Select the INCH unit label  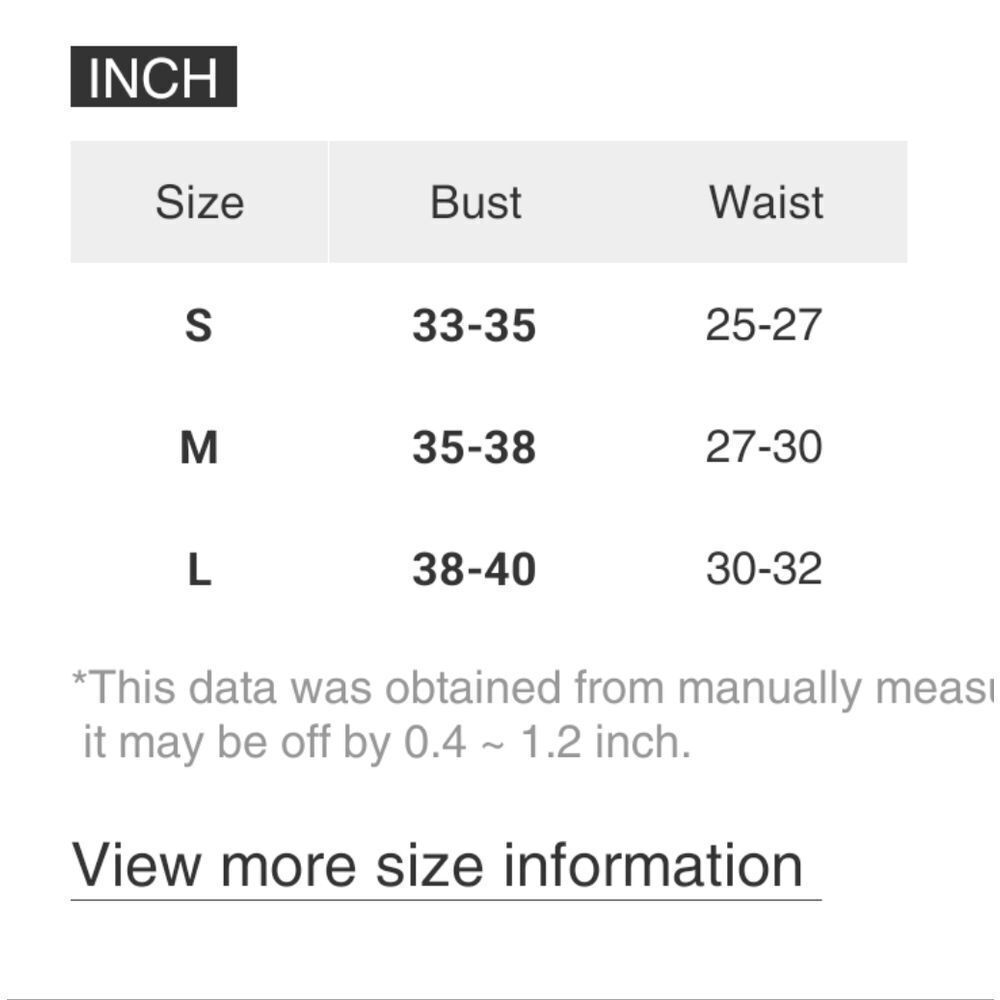pos(153,77)
